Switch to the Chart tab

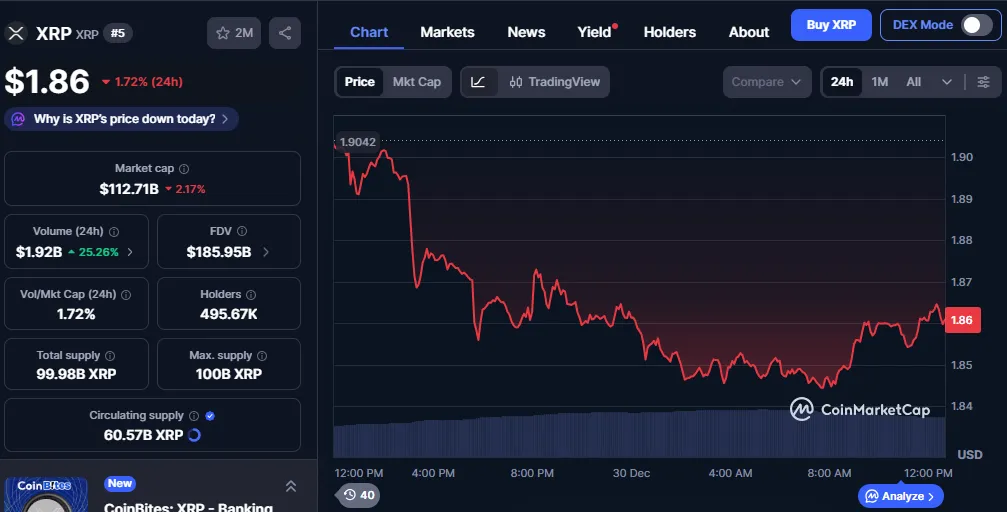point(369,32)
